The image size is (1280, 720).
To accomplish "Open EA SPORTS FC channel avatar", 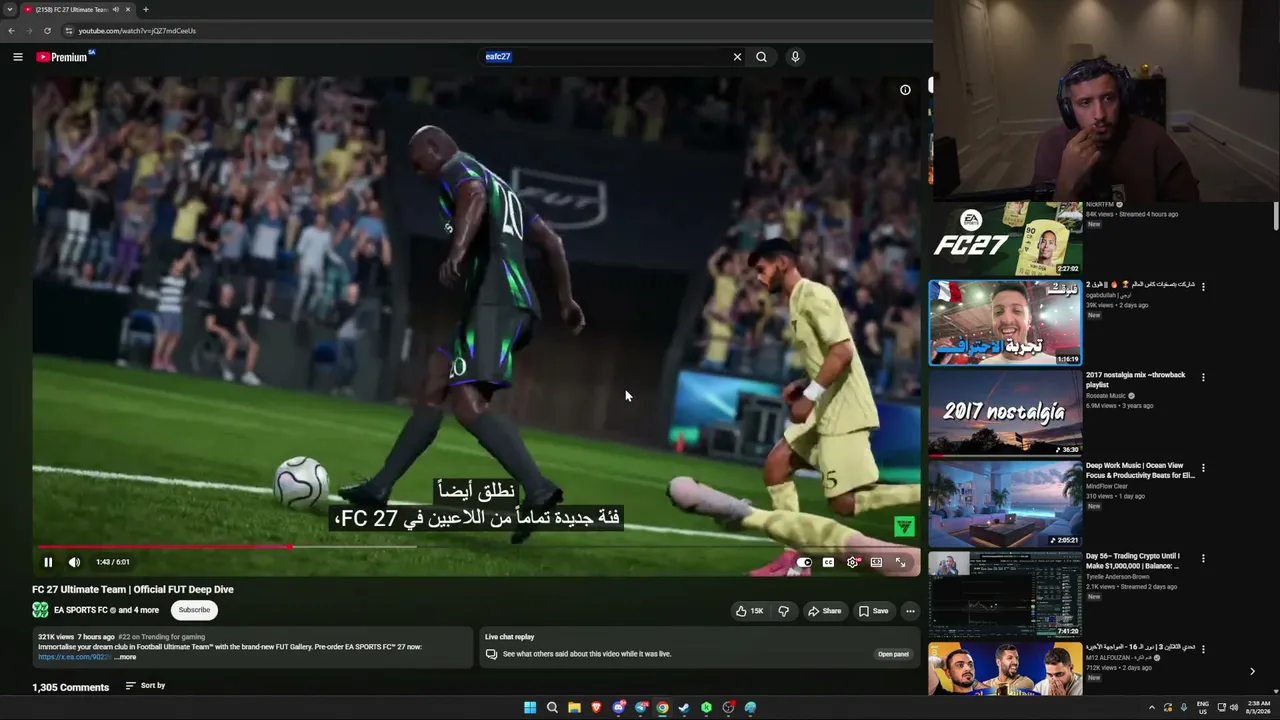I will [x=40, y=610].
